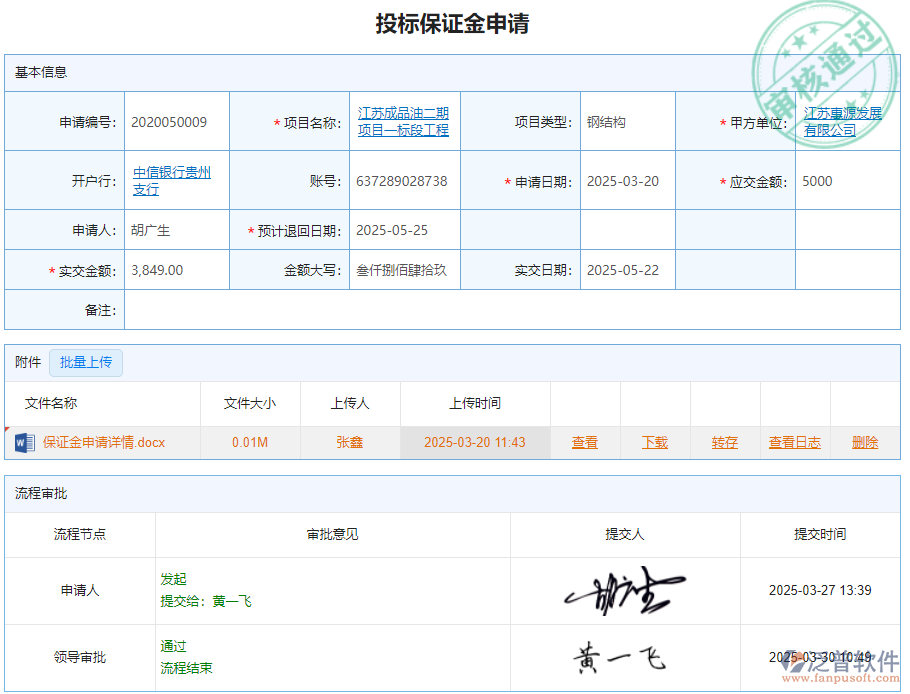
Task: Click 转存 to save the attachment elsewhere
Action: point(723,442)
